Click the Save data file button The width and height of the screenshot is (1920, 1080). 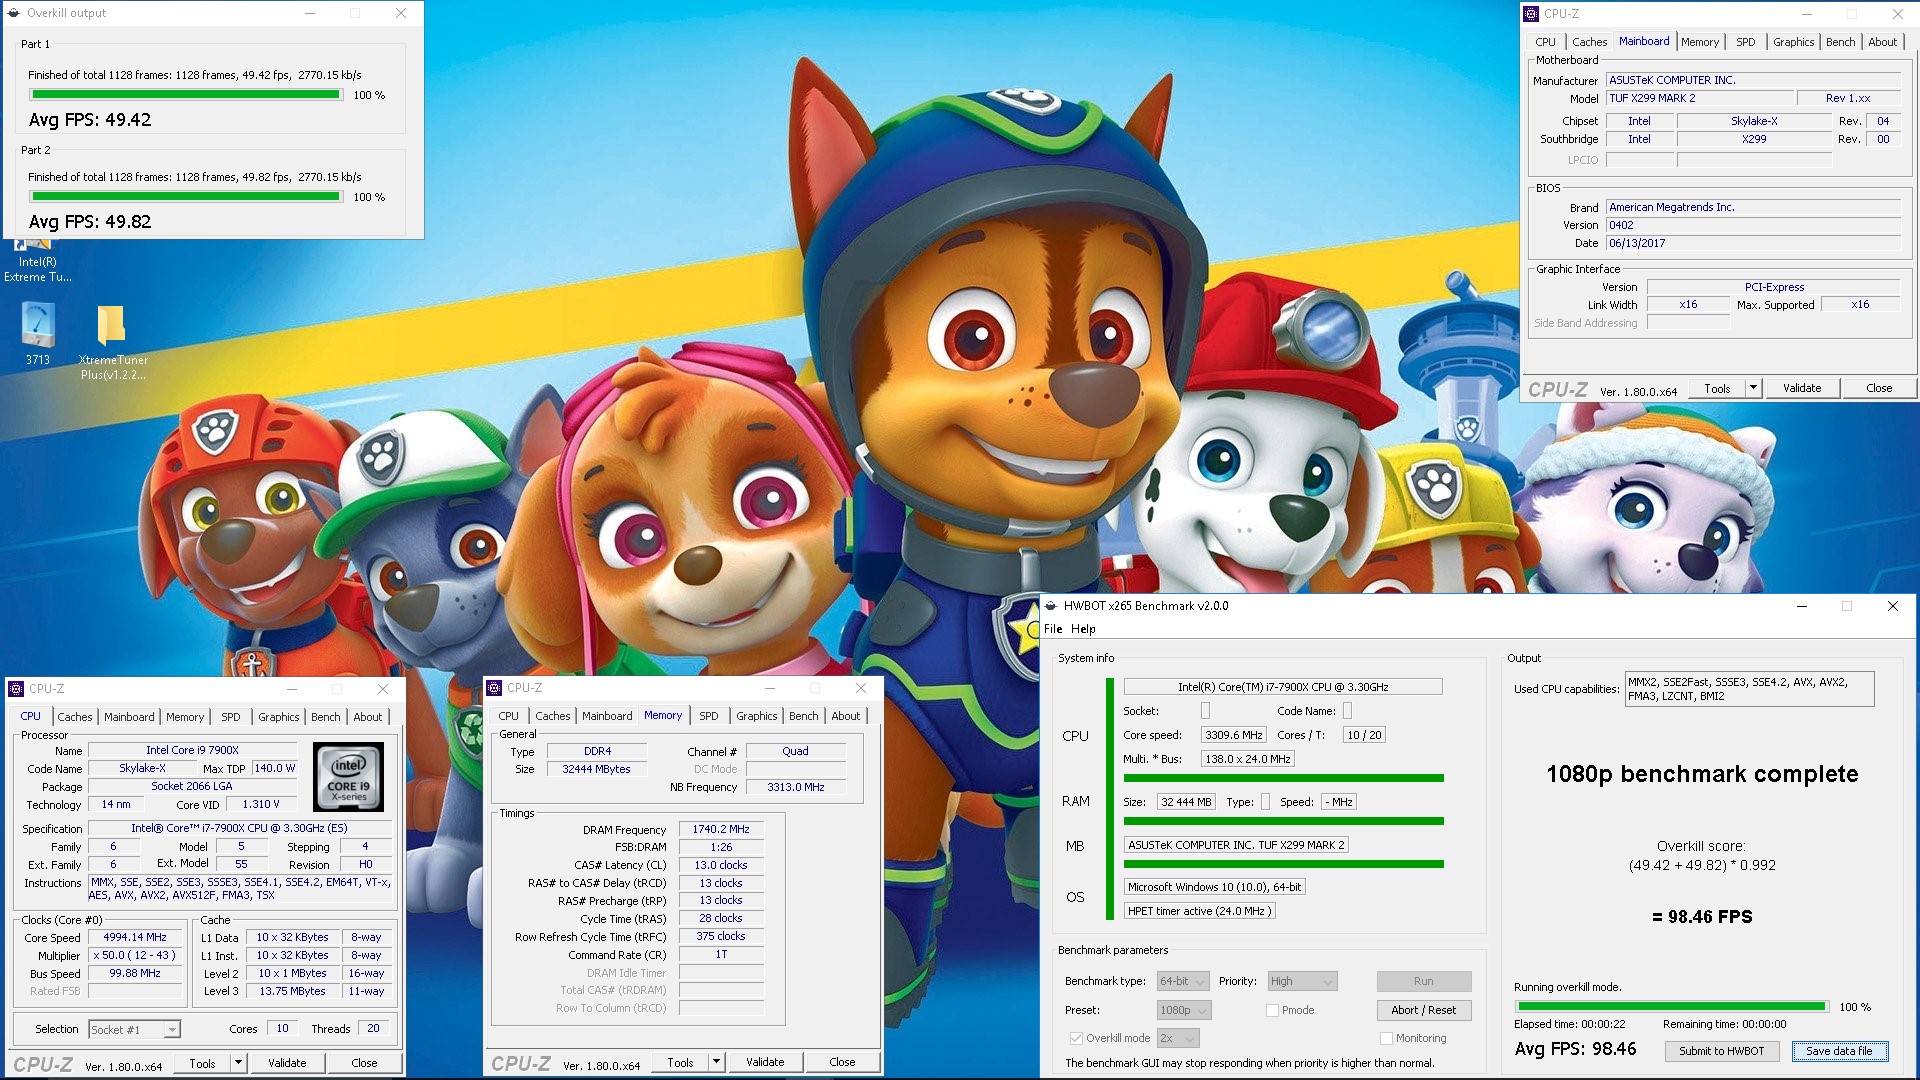pyautogui.click(x=1839, y=1051)
